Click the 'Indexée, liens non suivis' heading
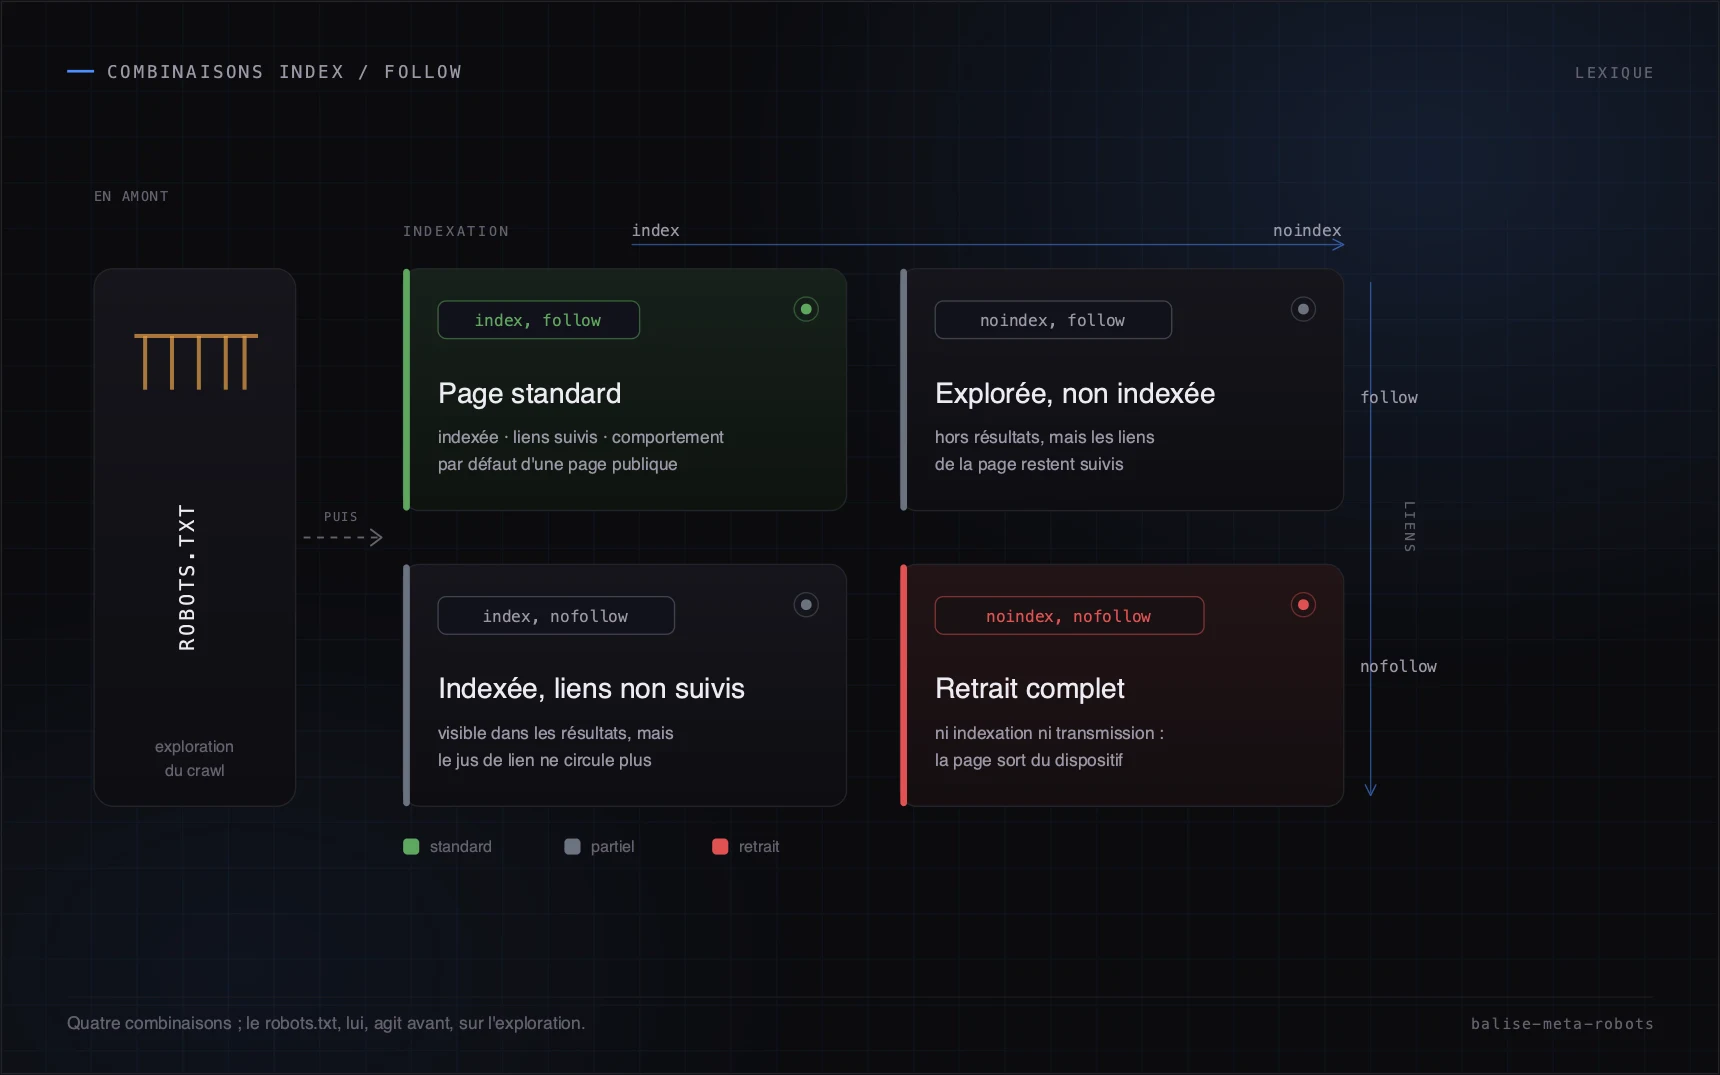 tap(591, 689)
